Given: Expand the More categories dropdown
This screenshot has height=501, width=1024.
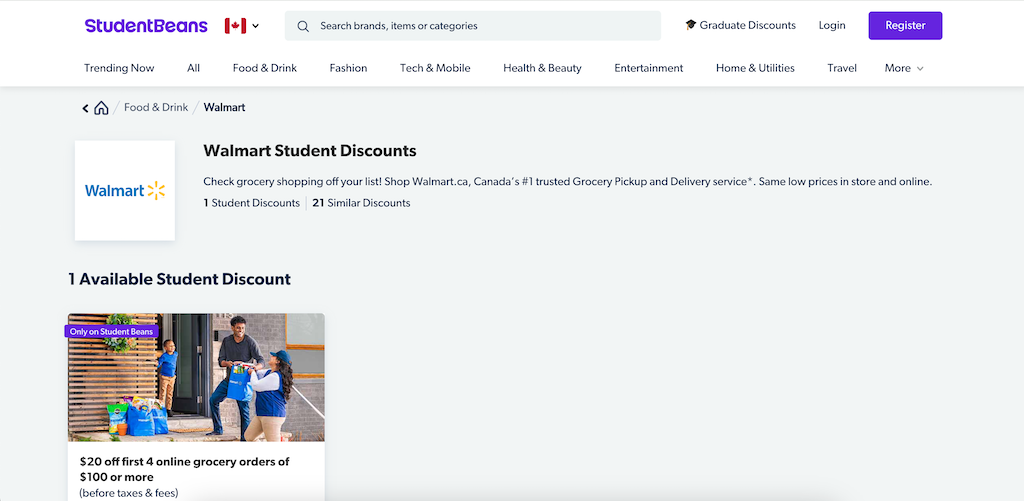Looking at the screenshot, I should pyautogui.click(x=904, y=68).
